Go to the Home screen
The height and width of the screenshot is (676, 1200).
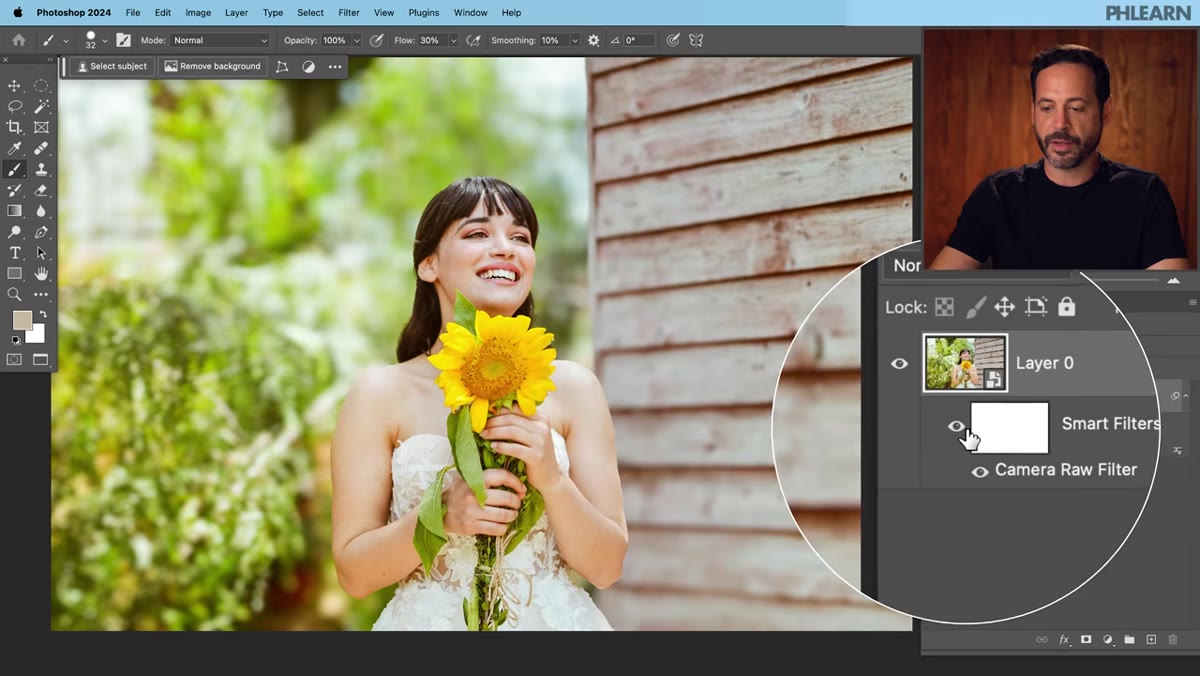18,40
